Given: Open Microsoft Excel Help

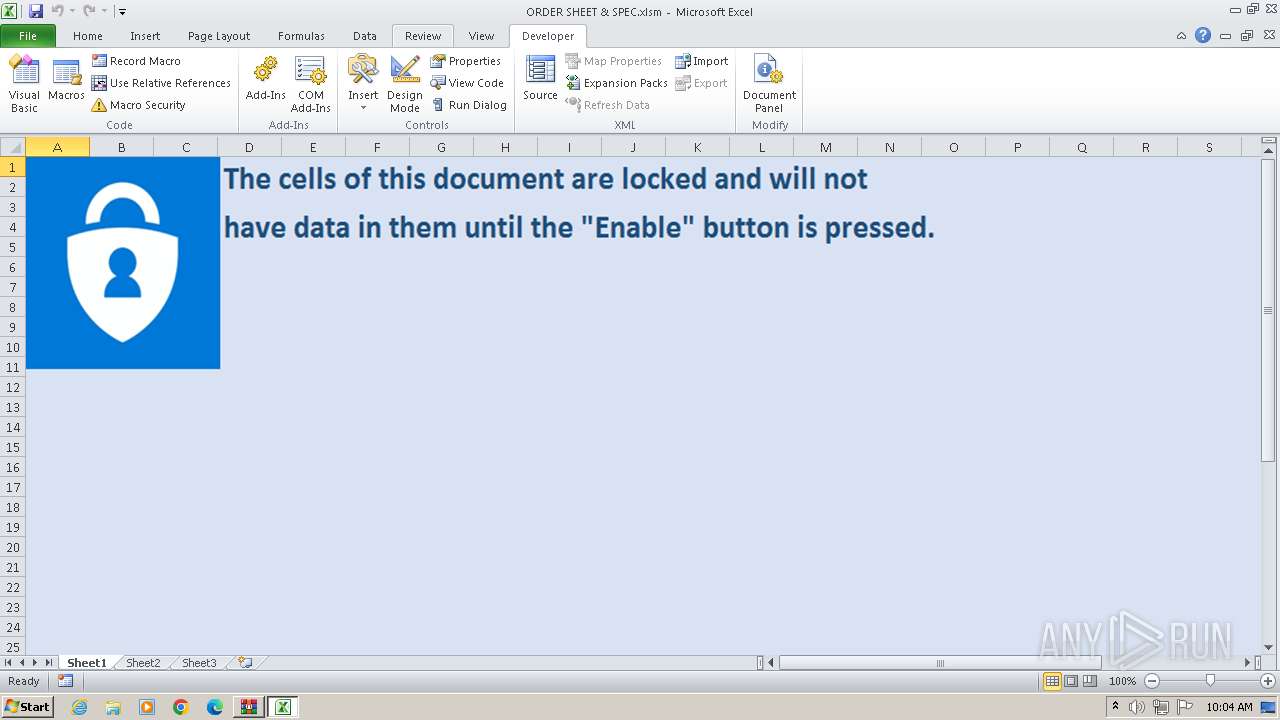Looking at the screenshot, I should coord(1203,36).
